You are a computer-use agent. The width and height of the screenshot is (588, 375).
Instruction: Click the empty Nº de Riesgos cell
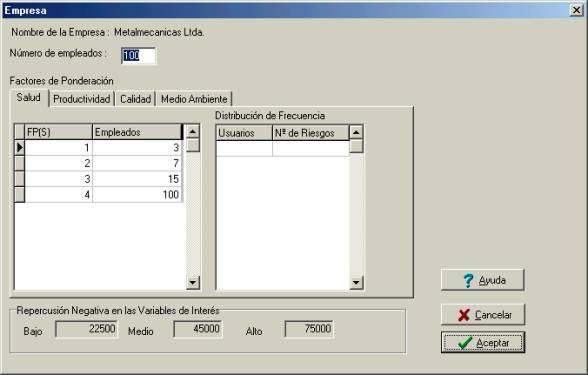pyautogui.click(x=311, y=149)
